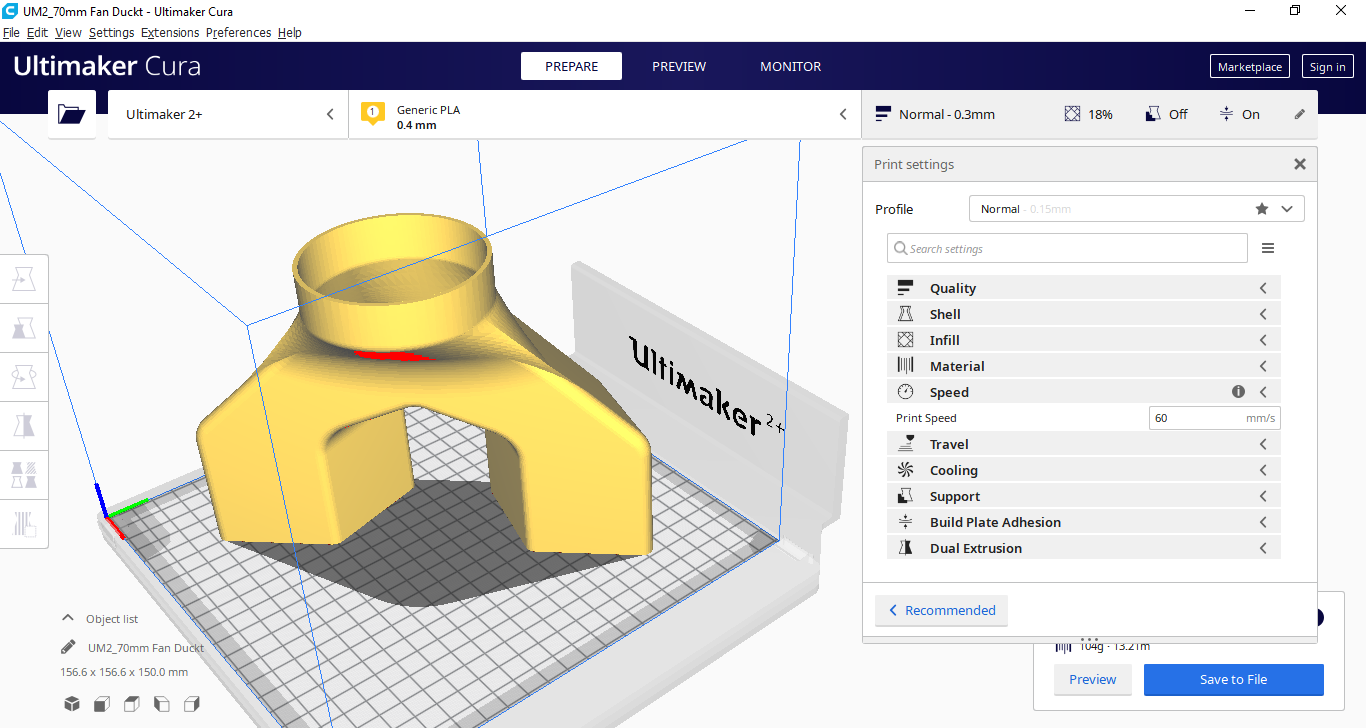The height and width of the screenshot is (728, 1366).
Task: Switch to left side view icon
Action: pos(162,704)
